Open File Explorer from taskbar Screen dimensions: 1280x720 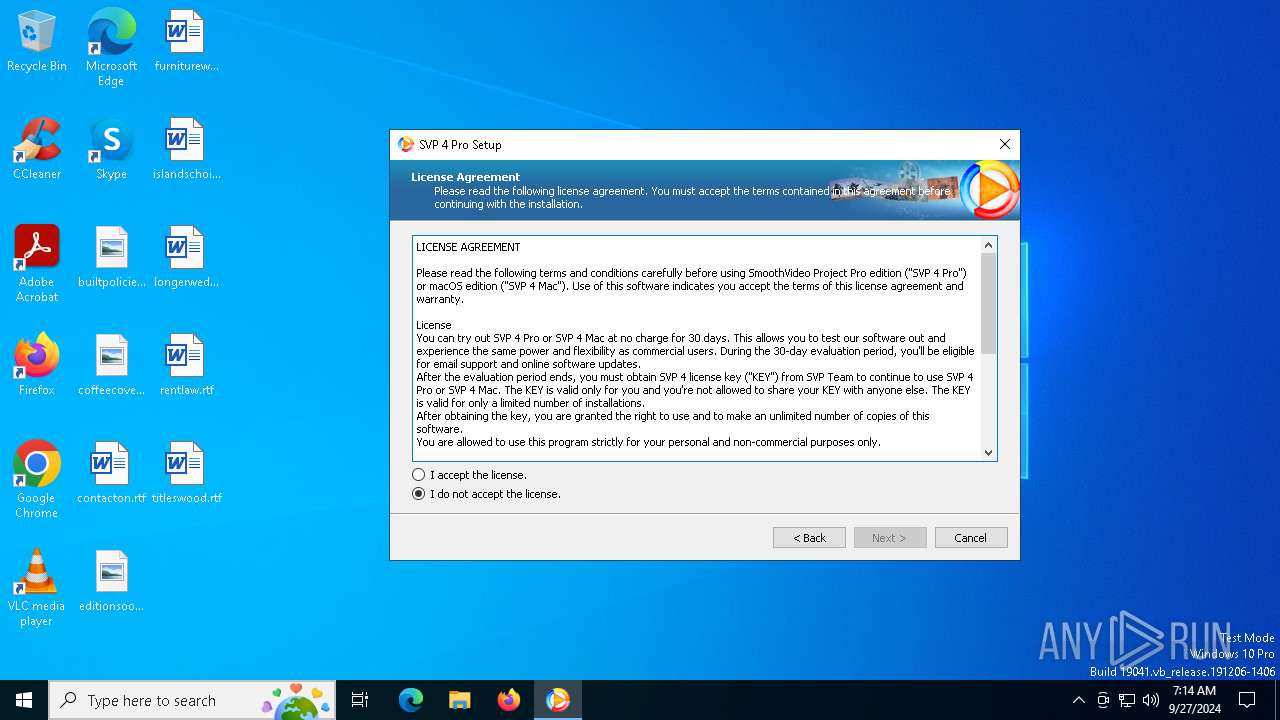(459, 700)
